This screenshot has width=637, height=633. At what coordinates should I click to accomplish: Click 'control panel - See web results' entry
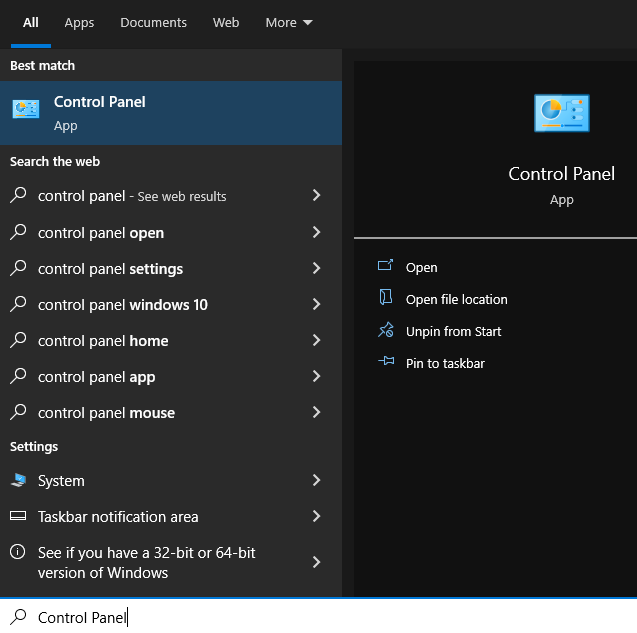(171, 195)
